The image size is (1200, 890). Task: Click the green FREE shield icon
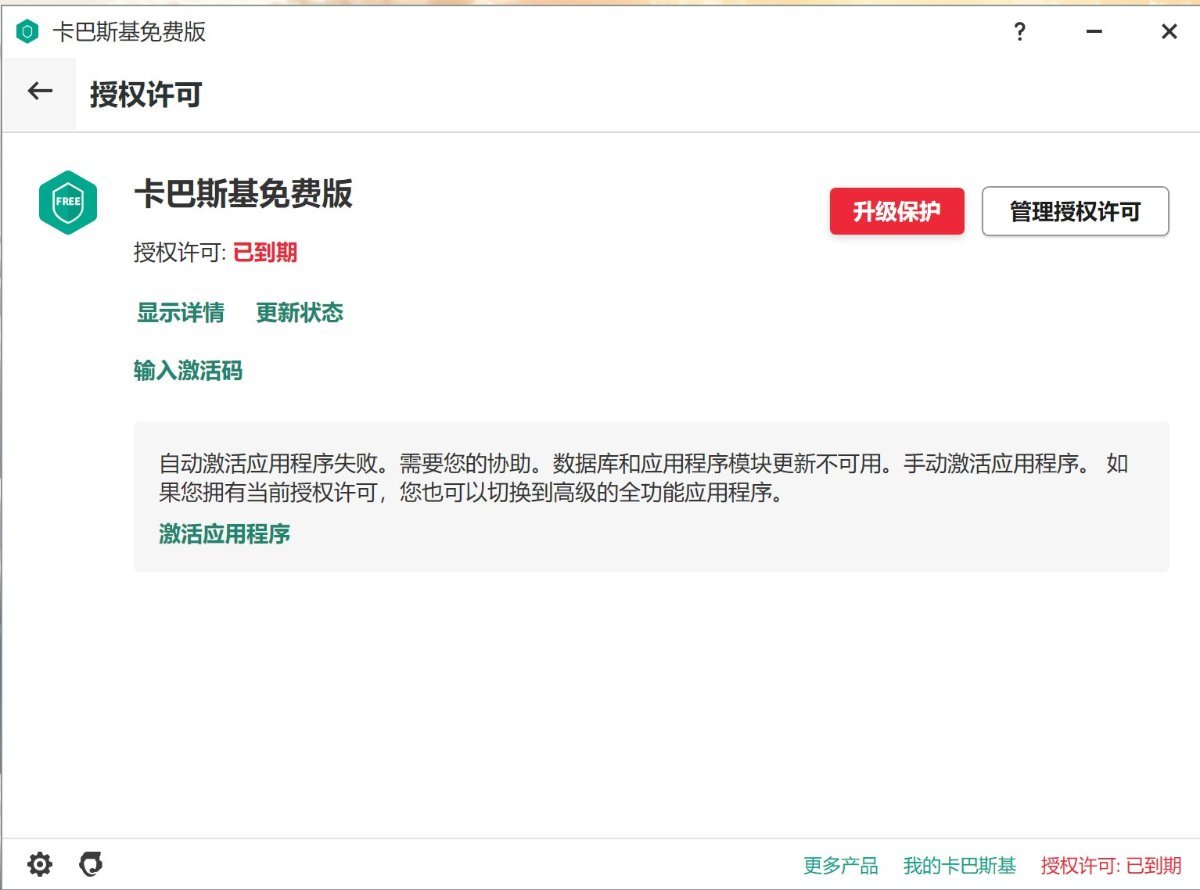(68, 202)
